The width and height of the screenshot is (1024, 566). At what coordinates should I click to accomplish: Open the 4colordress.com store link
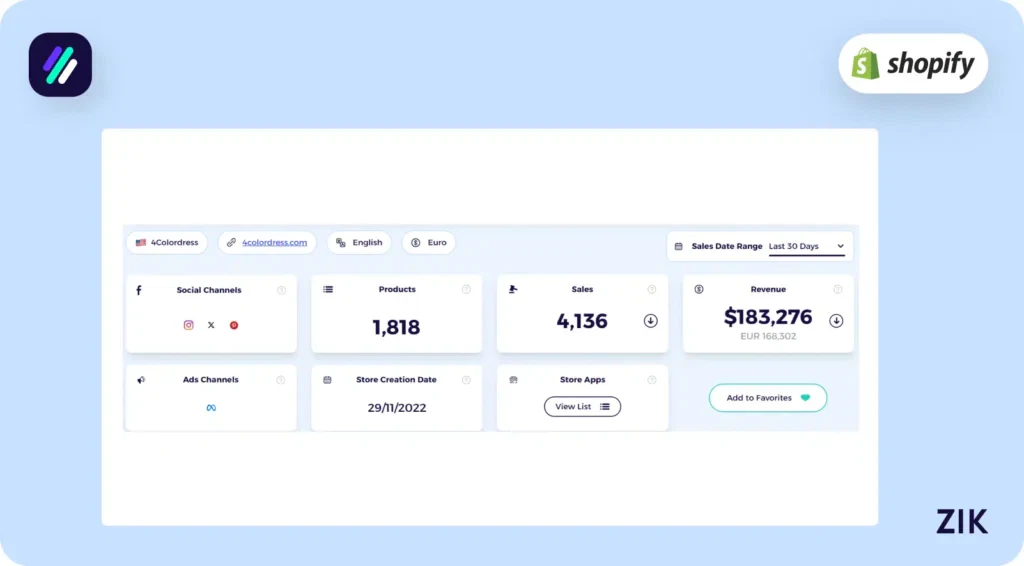[274, 242]
